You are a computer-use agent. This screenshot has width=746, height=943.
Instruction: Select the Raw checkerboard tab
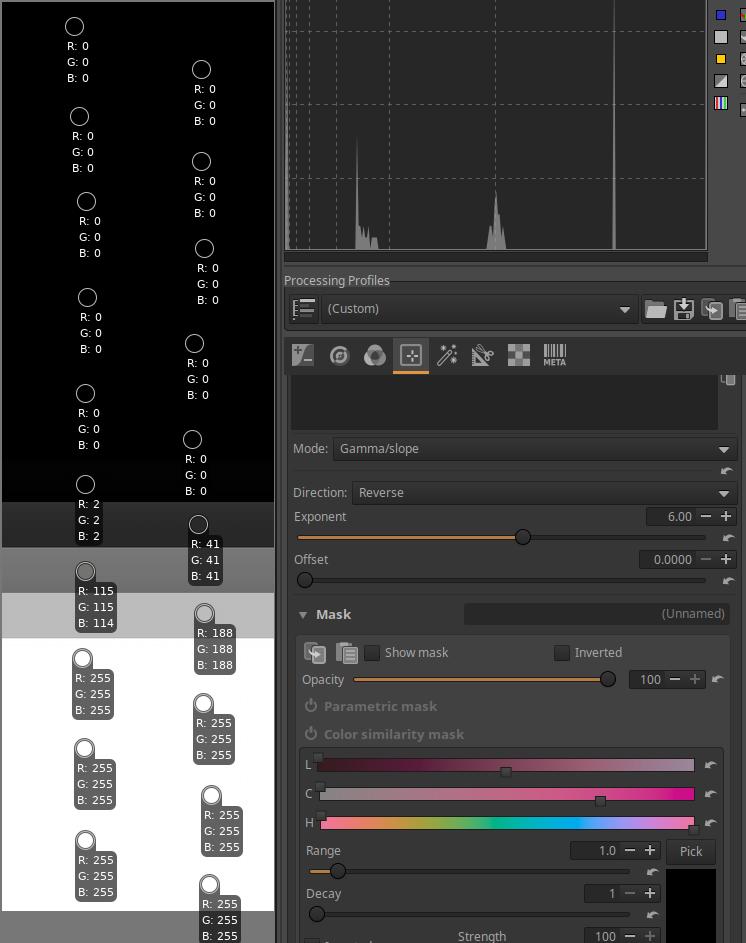(518, 355)
